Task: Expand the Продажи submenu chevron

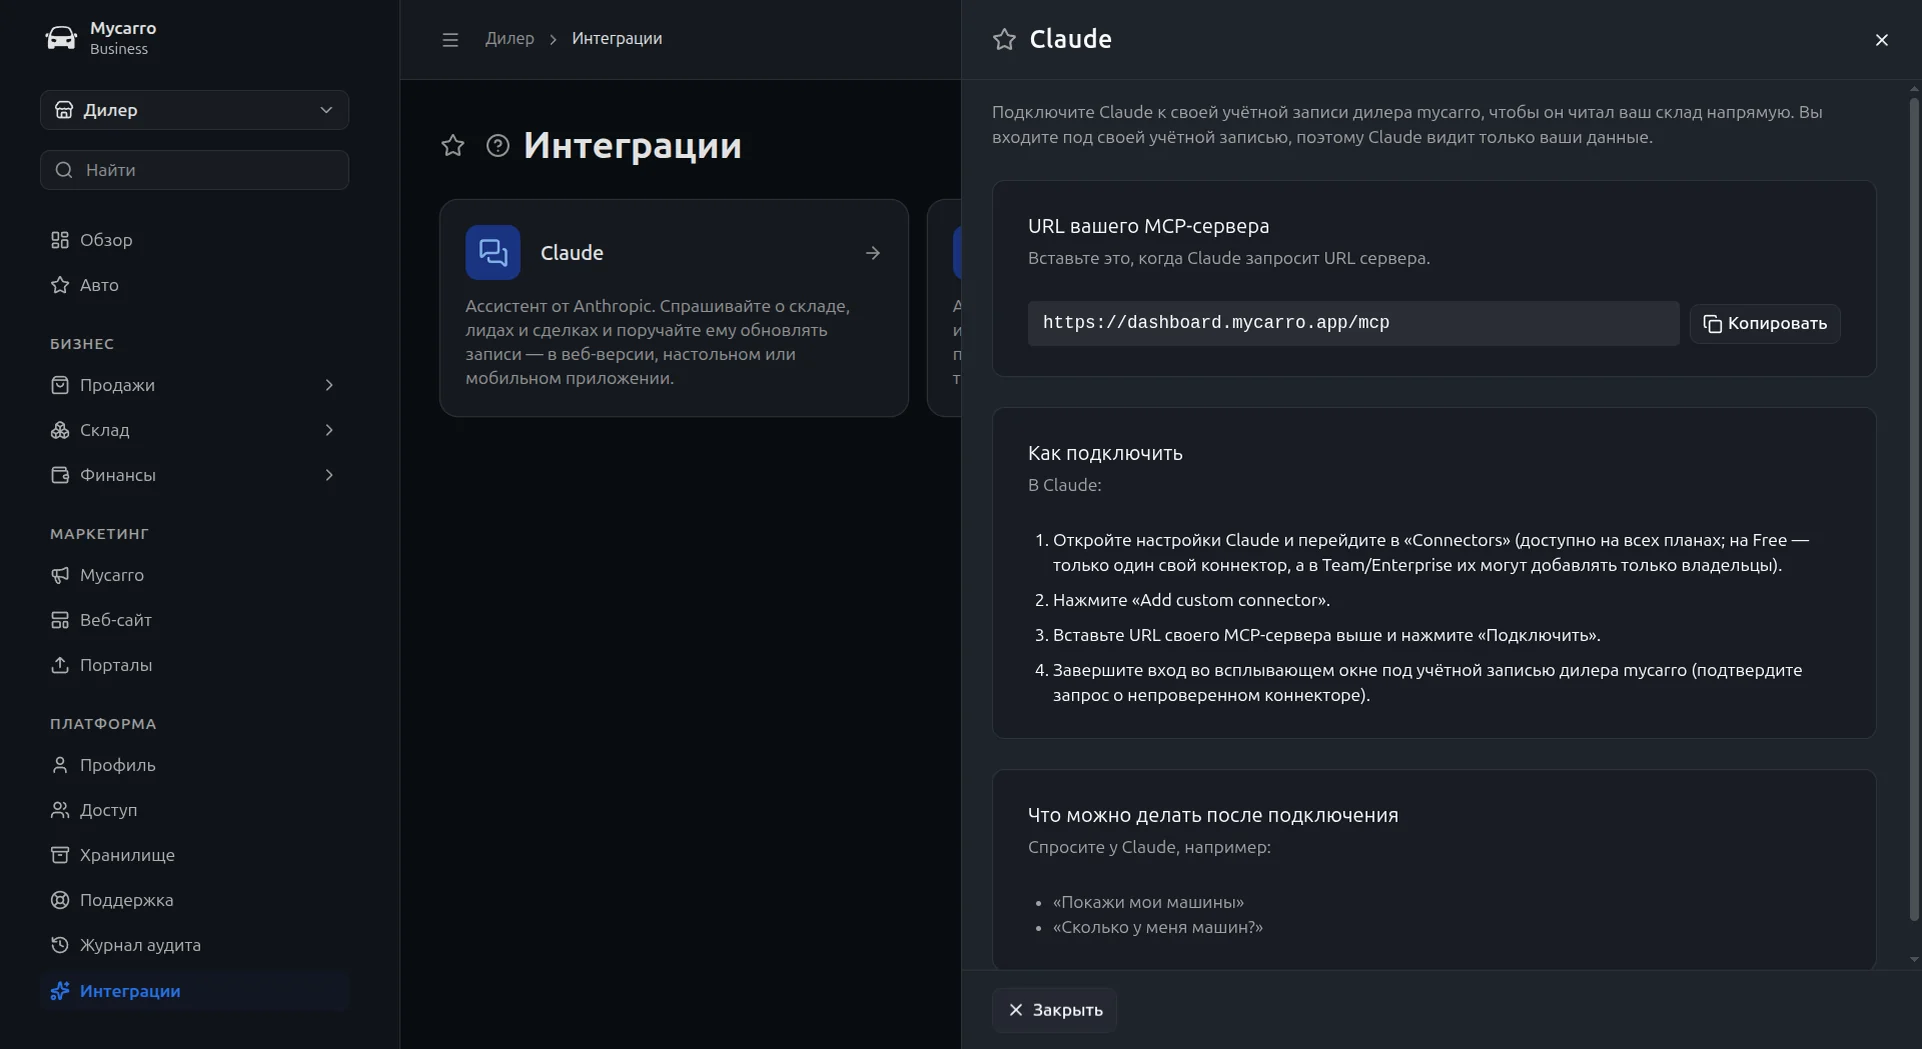Action: [x=328, y=385]
